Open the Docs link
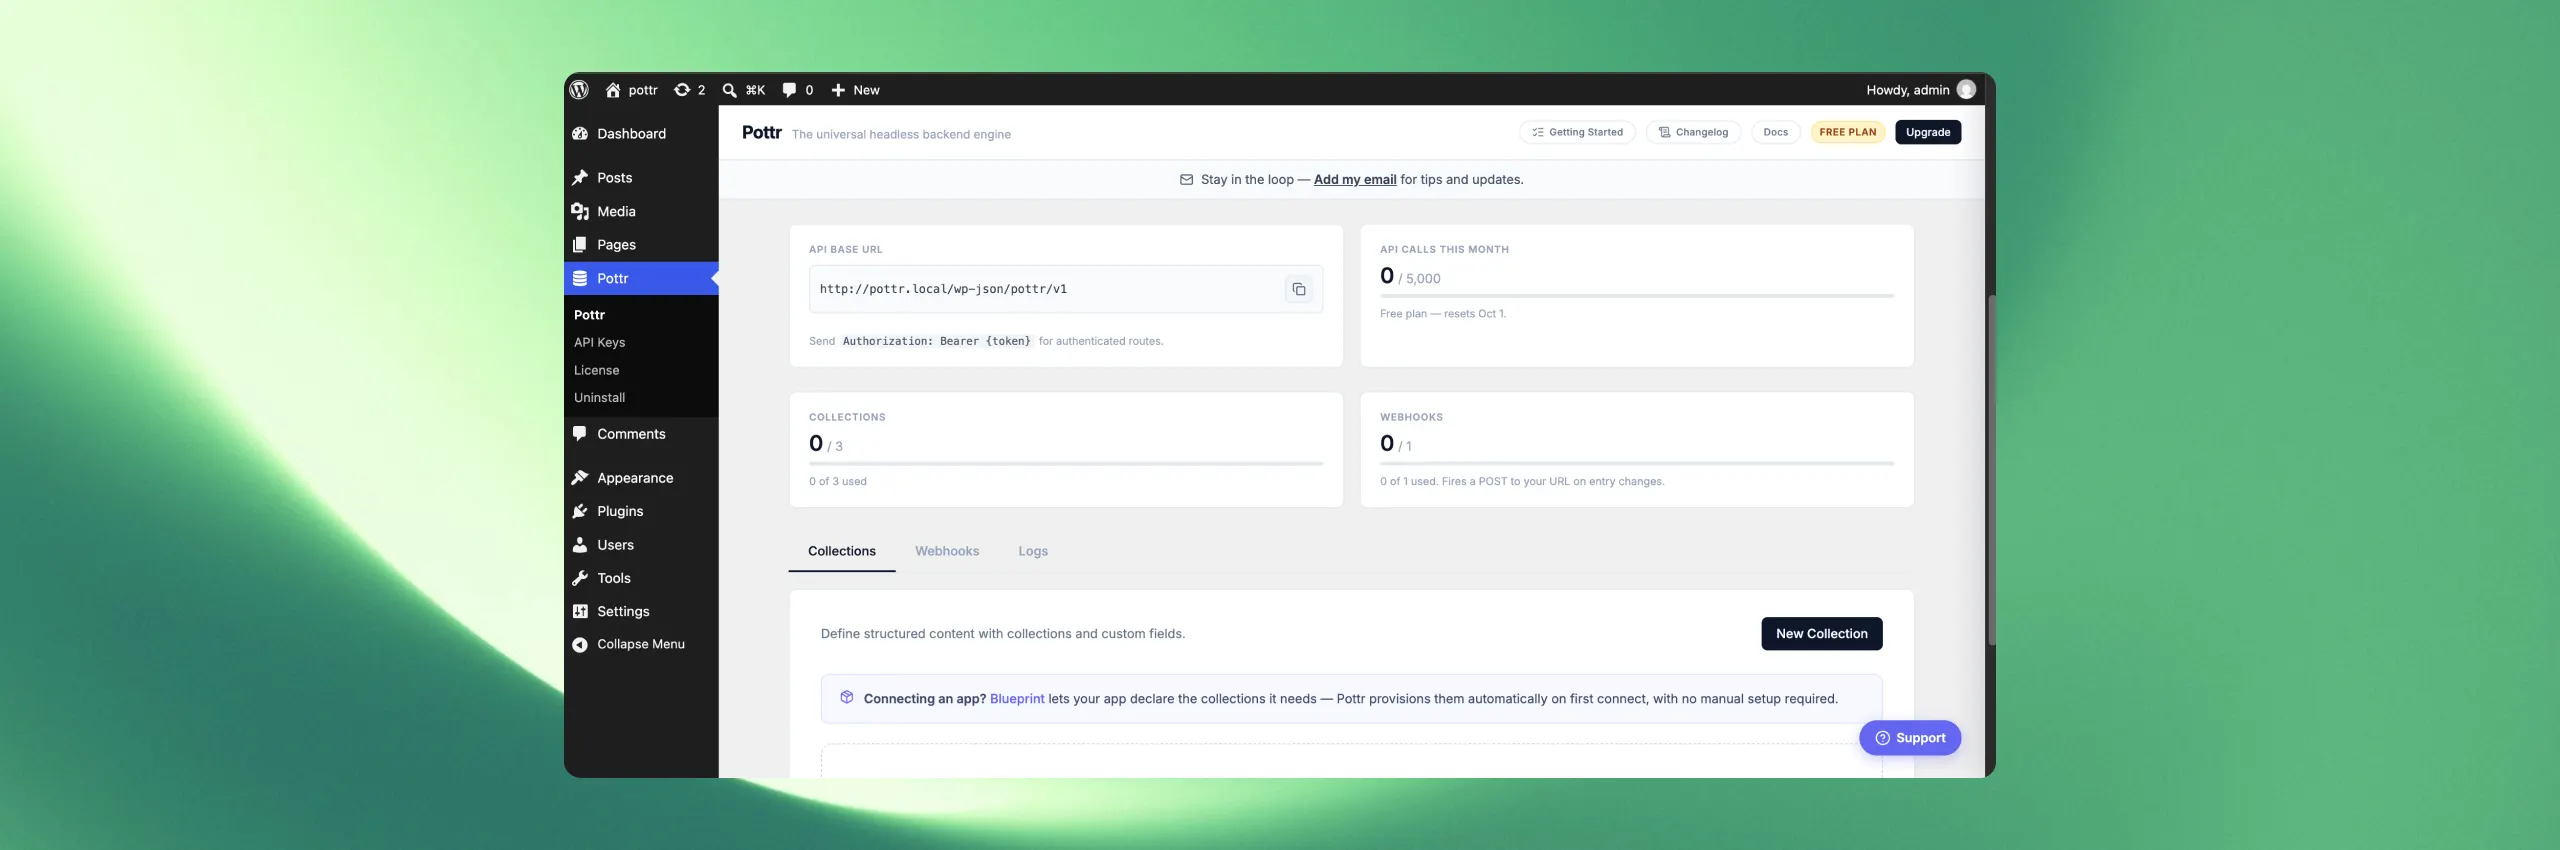 click(x=1775, y=132)
